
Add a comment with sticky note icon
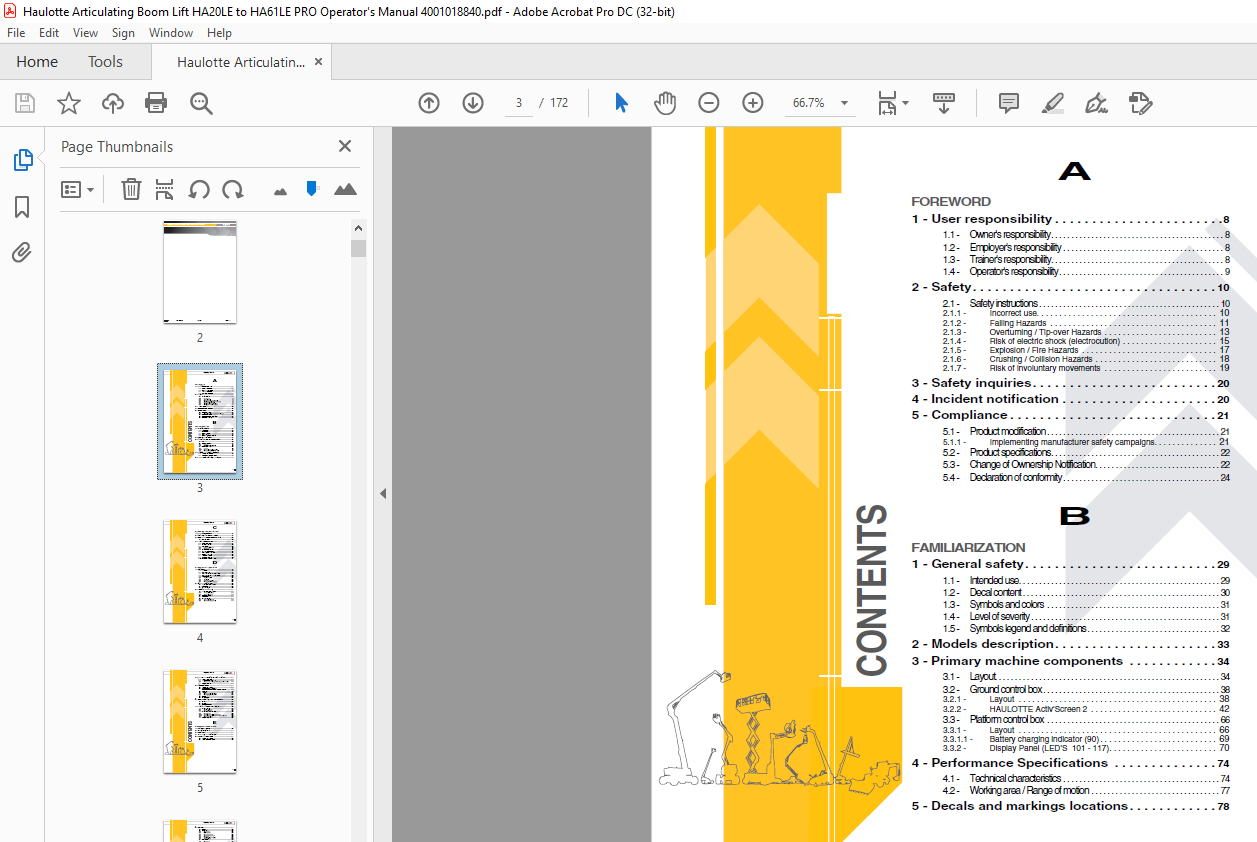[x=1009, y=103]
